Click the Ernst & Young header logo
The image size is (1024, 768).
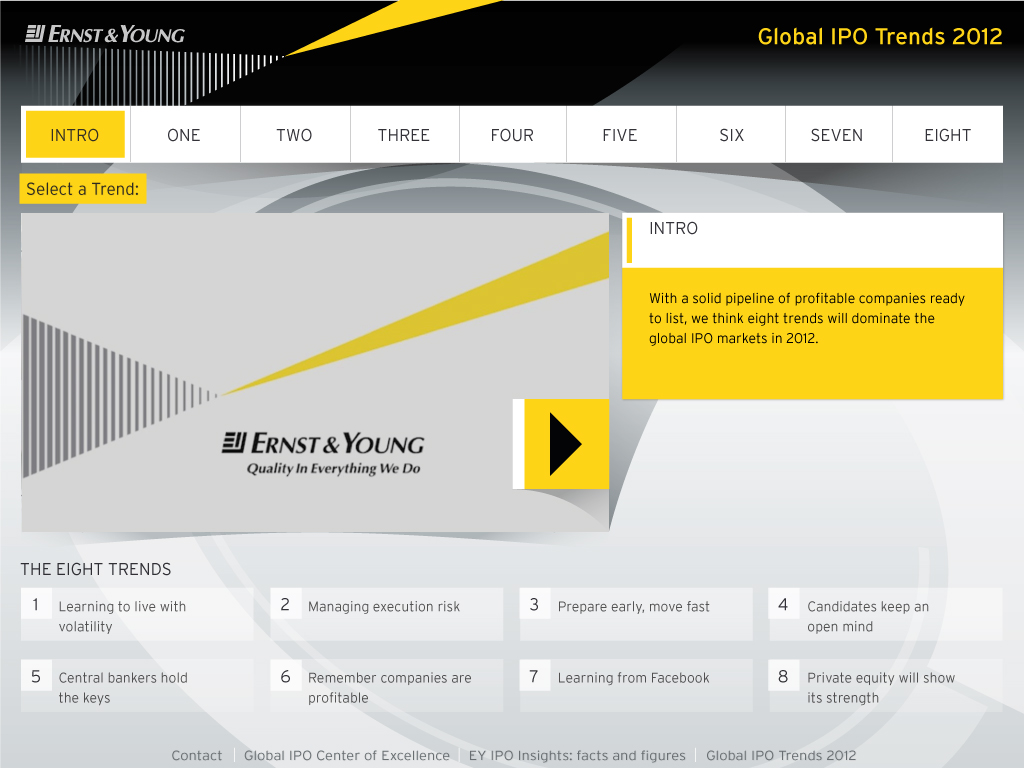105,35
